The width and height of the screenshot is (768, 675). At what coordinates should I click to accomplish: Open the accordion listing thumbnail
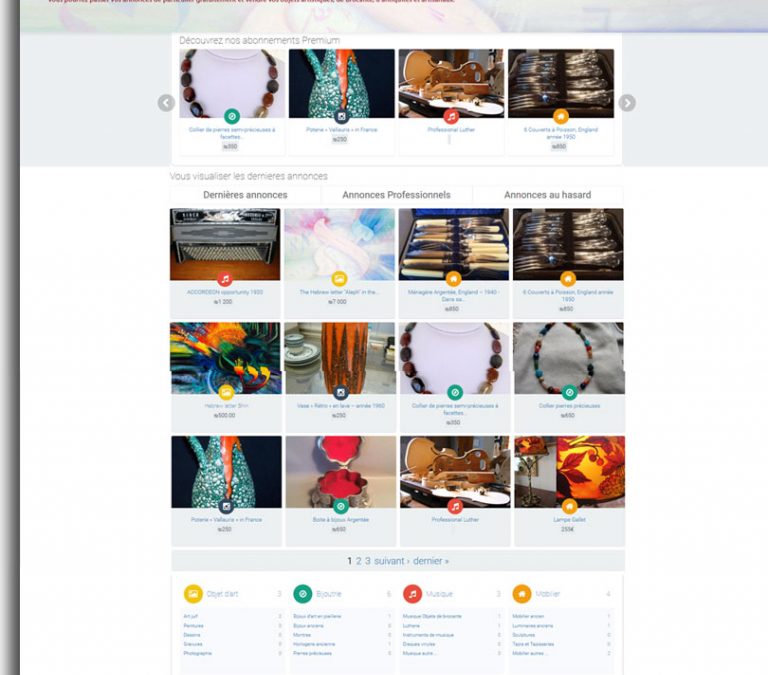point(225,244)
